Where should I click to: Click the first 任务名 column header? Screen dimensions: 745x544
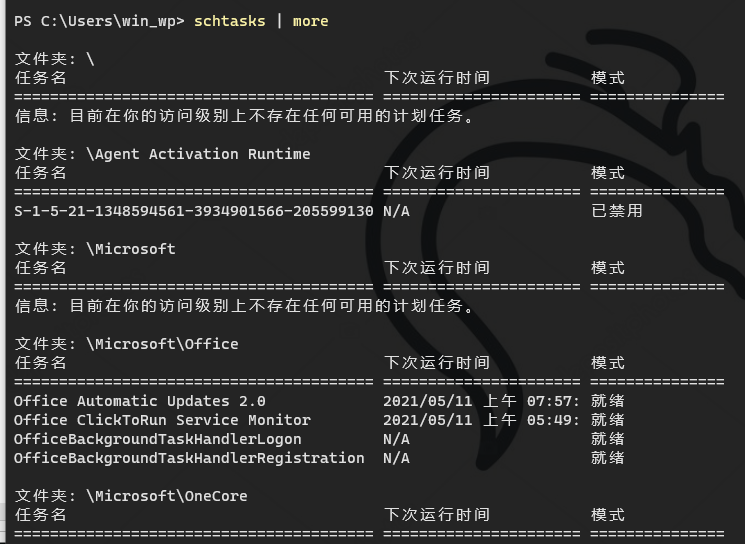click(40, 78)
